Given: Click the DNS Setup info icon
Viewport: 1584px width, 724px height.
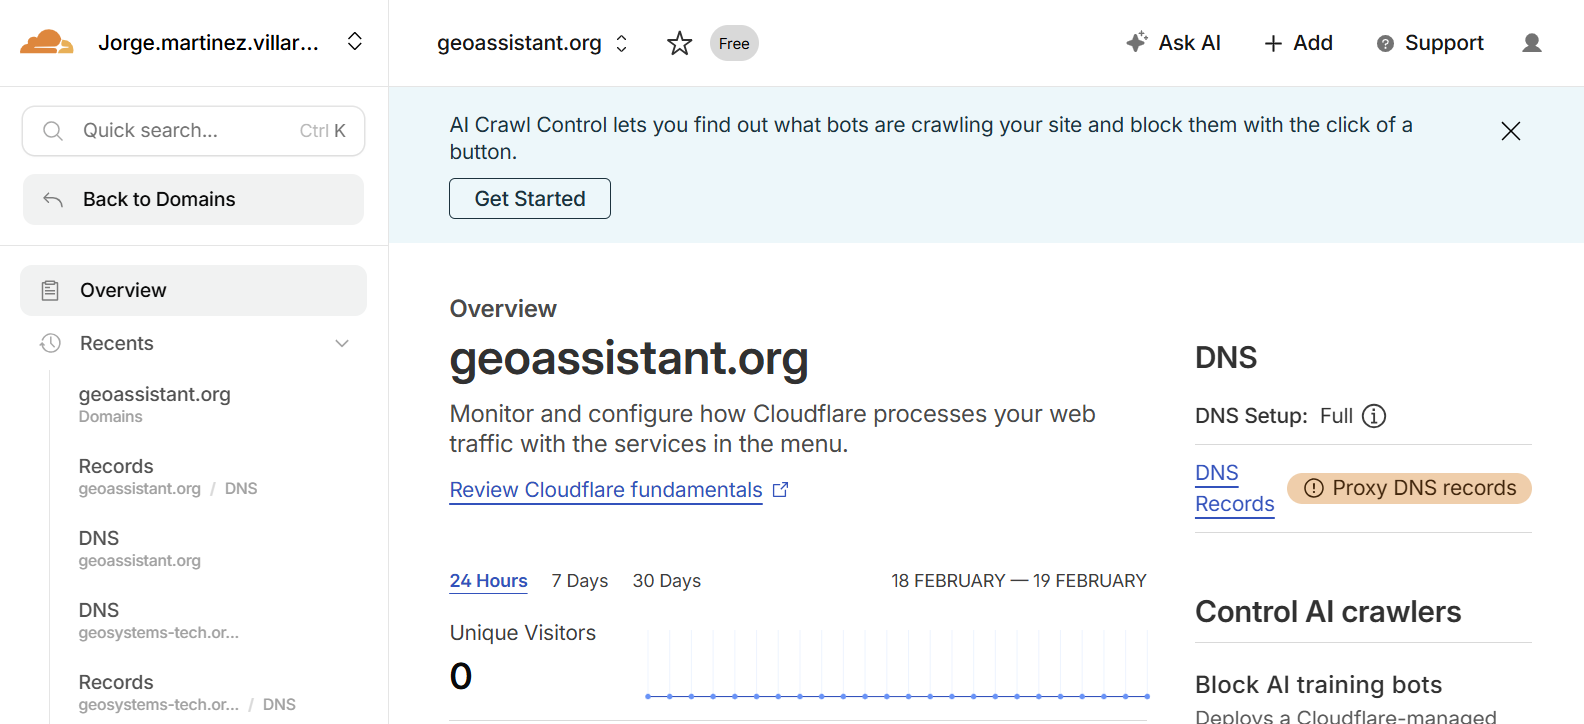Looking at the screenshot, I should click(1374, 416).
